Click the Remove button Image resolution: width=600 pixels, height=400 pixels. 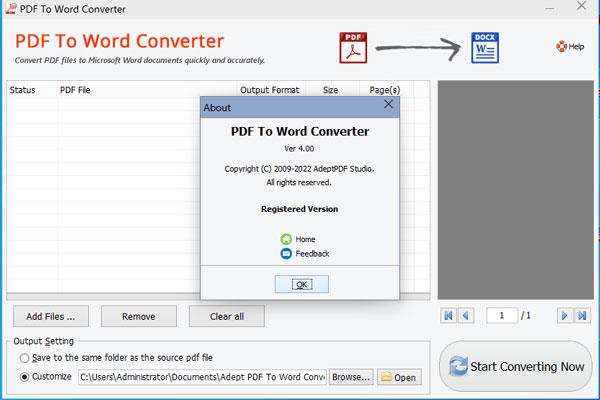pyautogui.click(x=139, y=316)
